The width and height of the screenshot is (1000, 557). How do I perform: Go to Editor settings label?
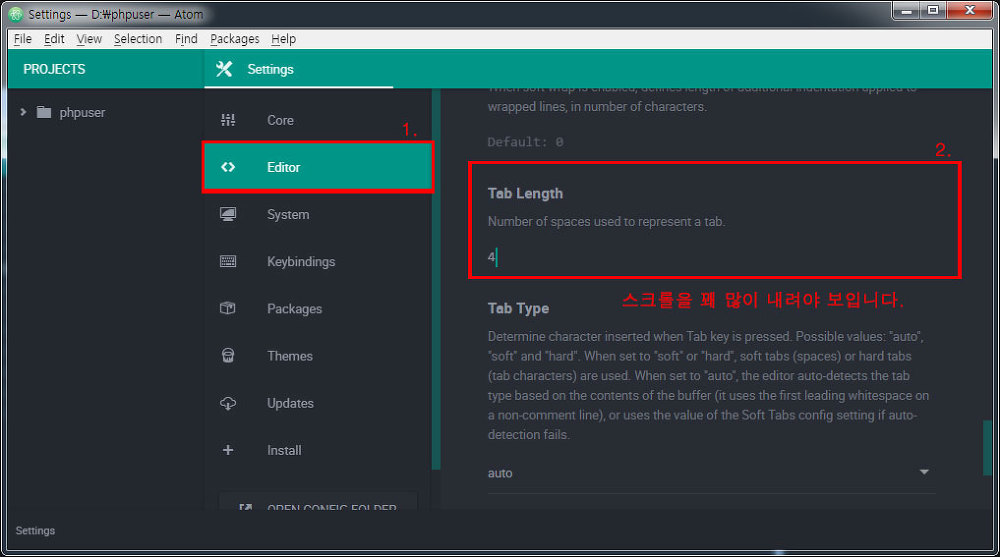283,167
